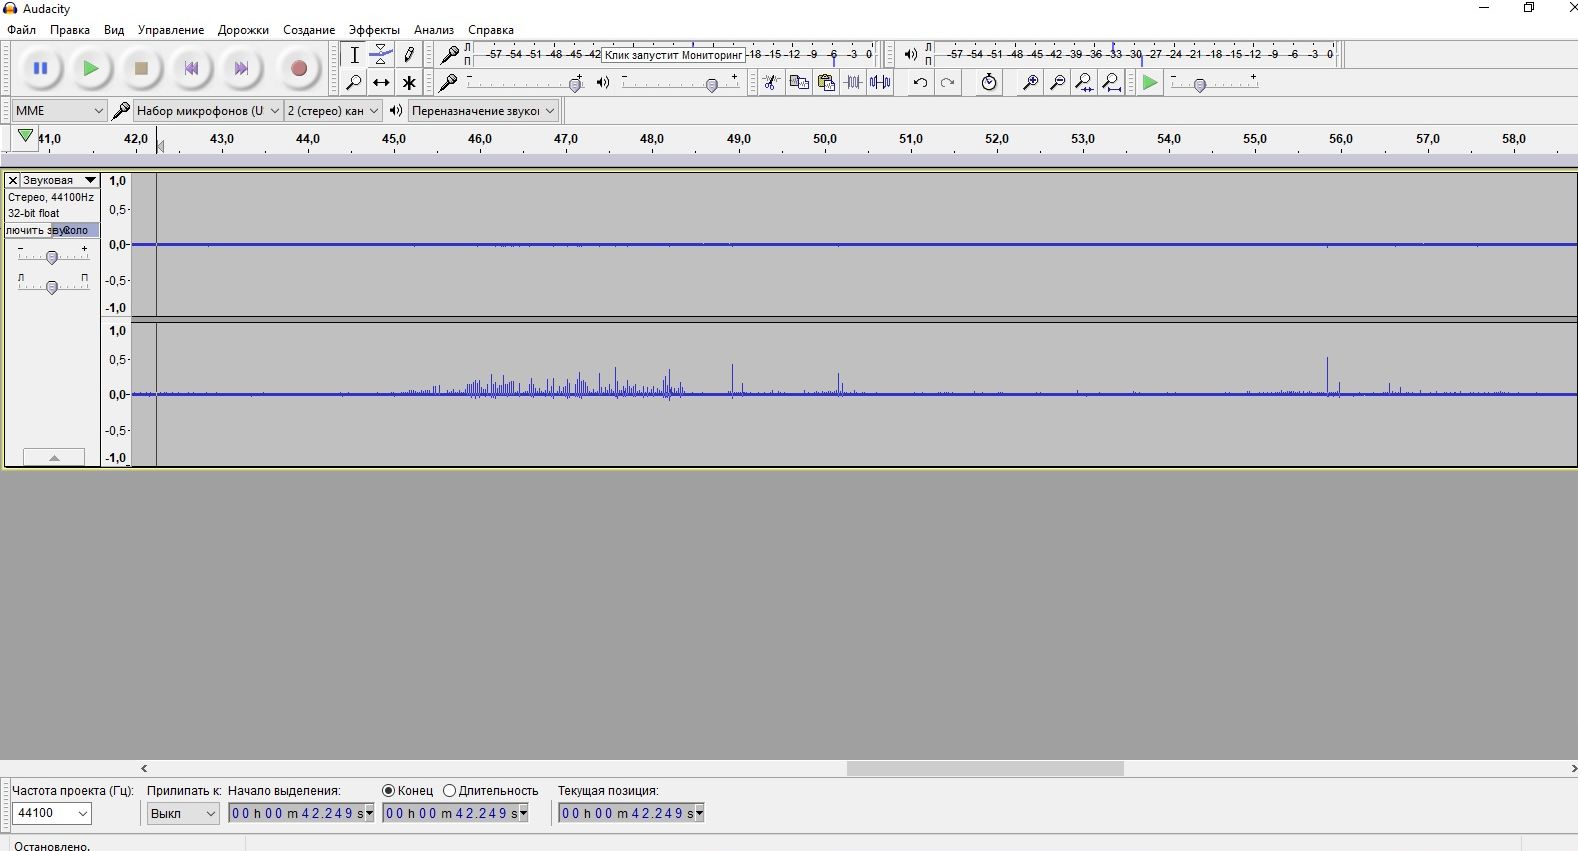Open the Звуковая track name dropdown menu

[x=59, y=180]
